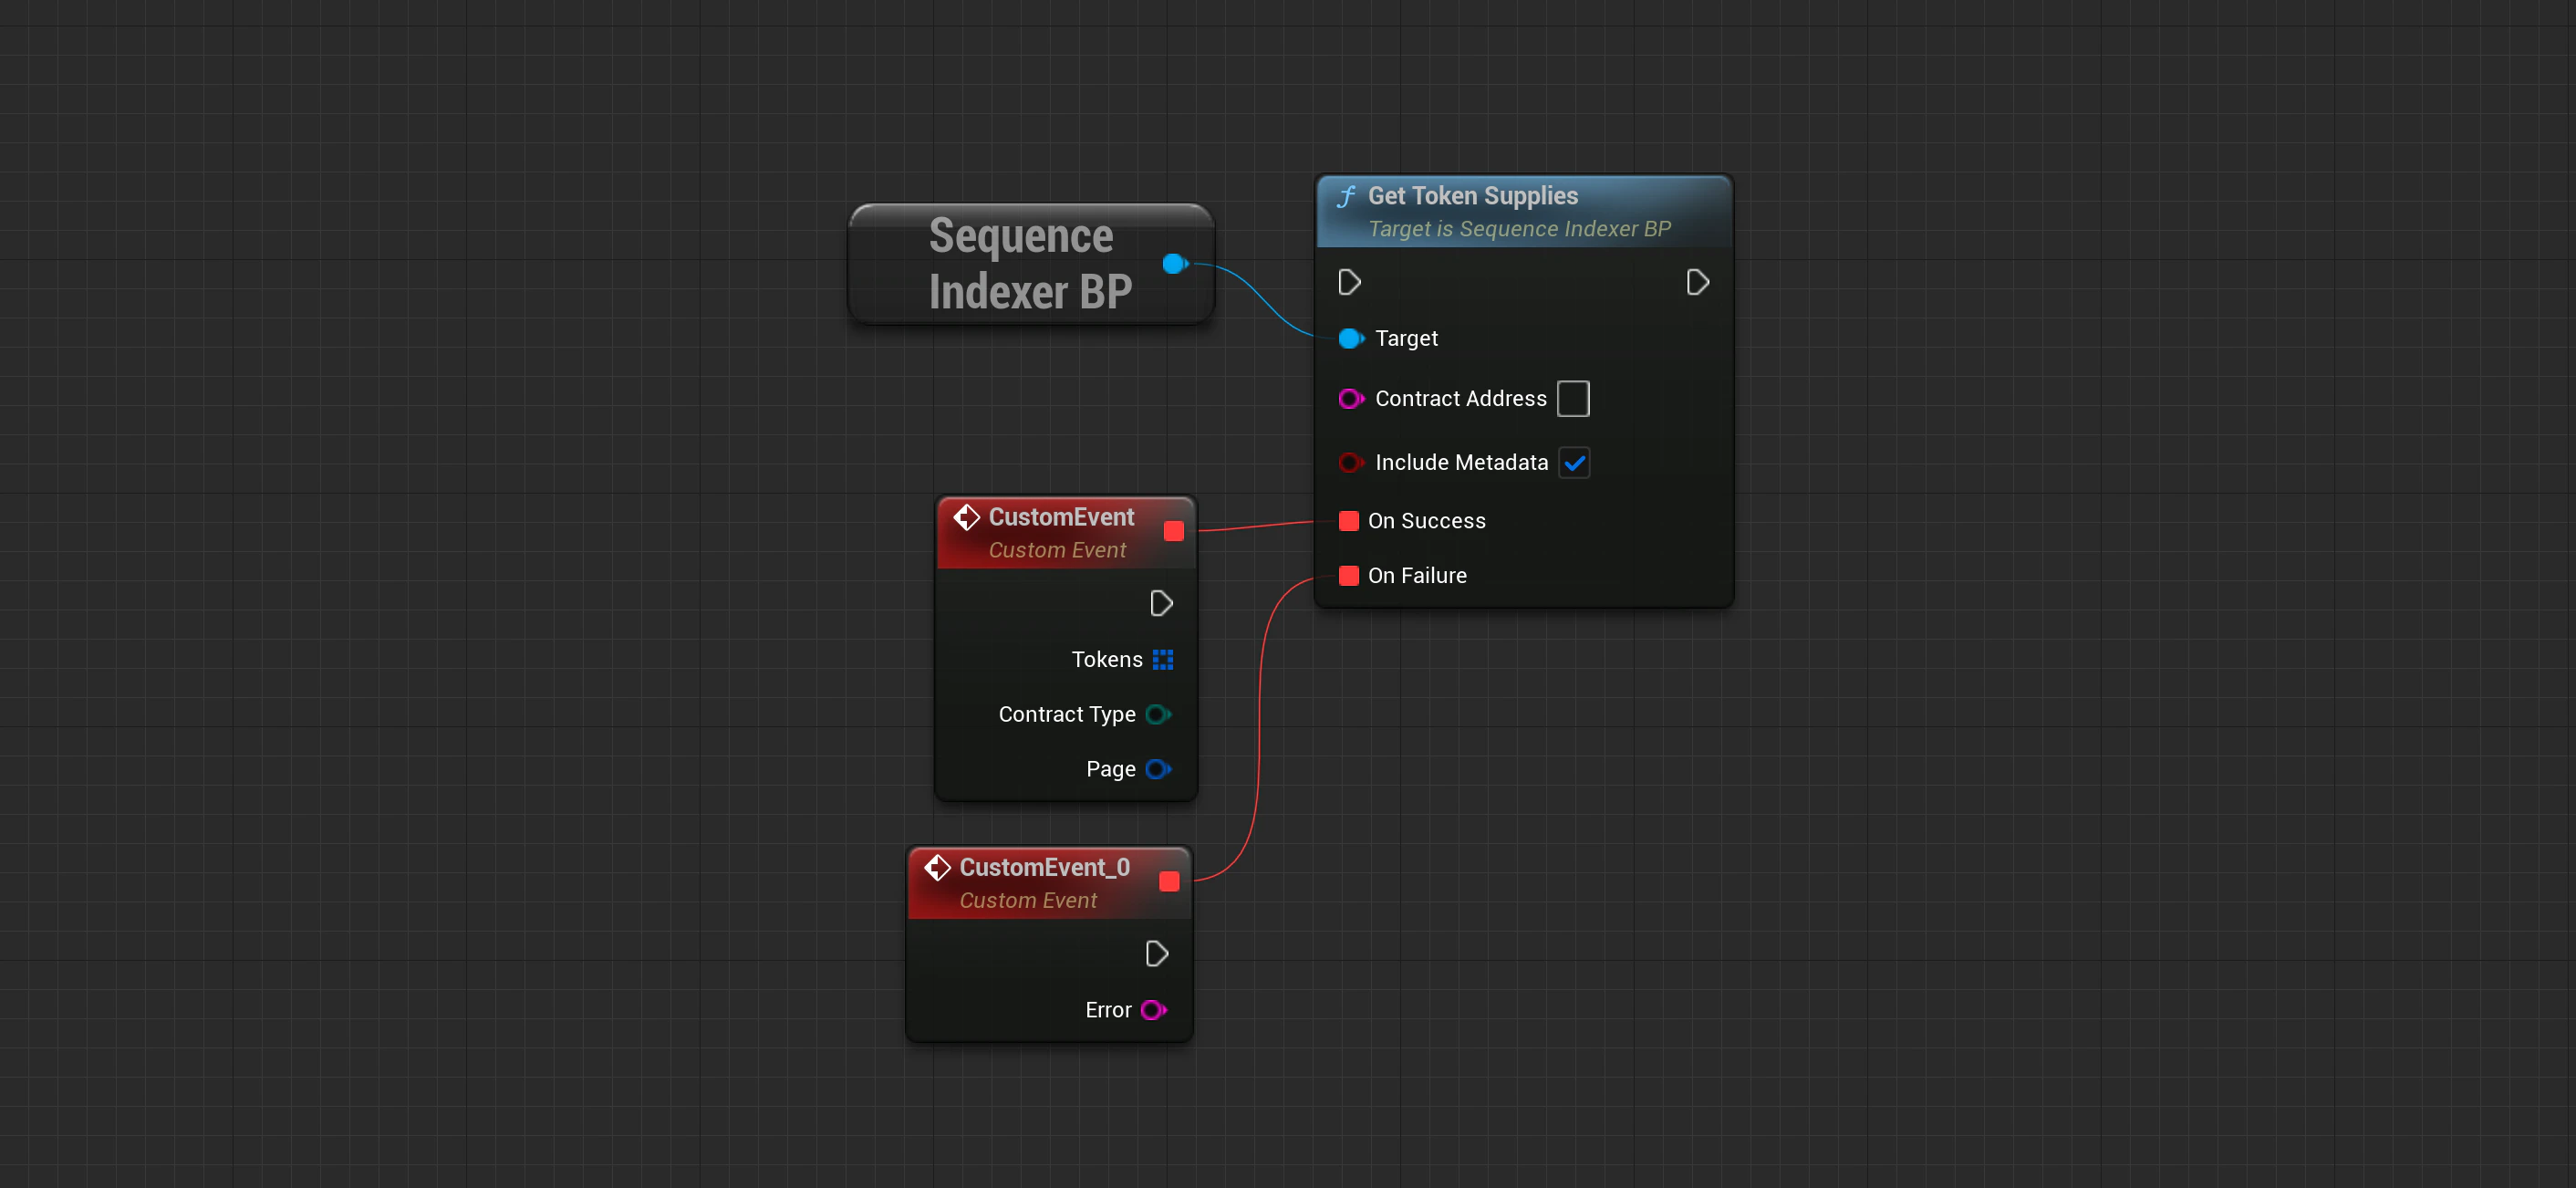Select the Get Token Supplies node title

[x=1472, y=196]
